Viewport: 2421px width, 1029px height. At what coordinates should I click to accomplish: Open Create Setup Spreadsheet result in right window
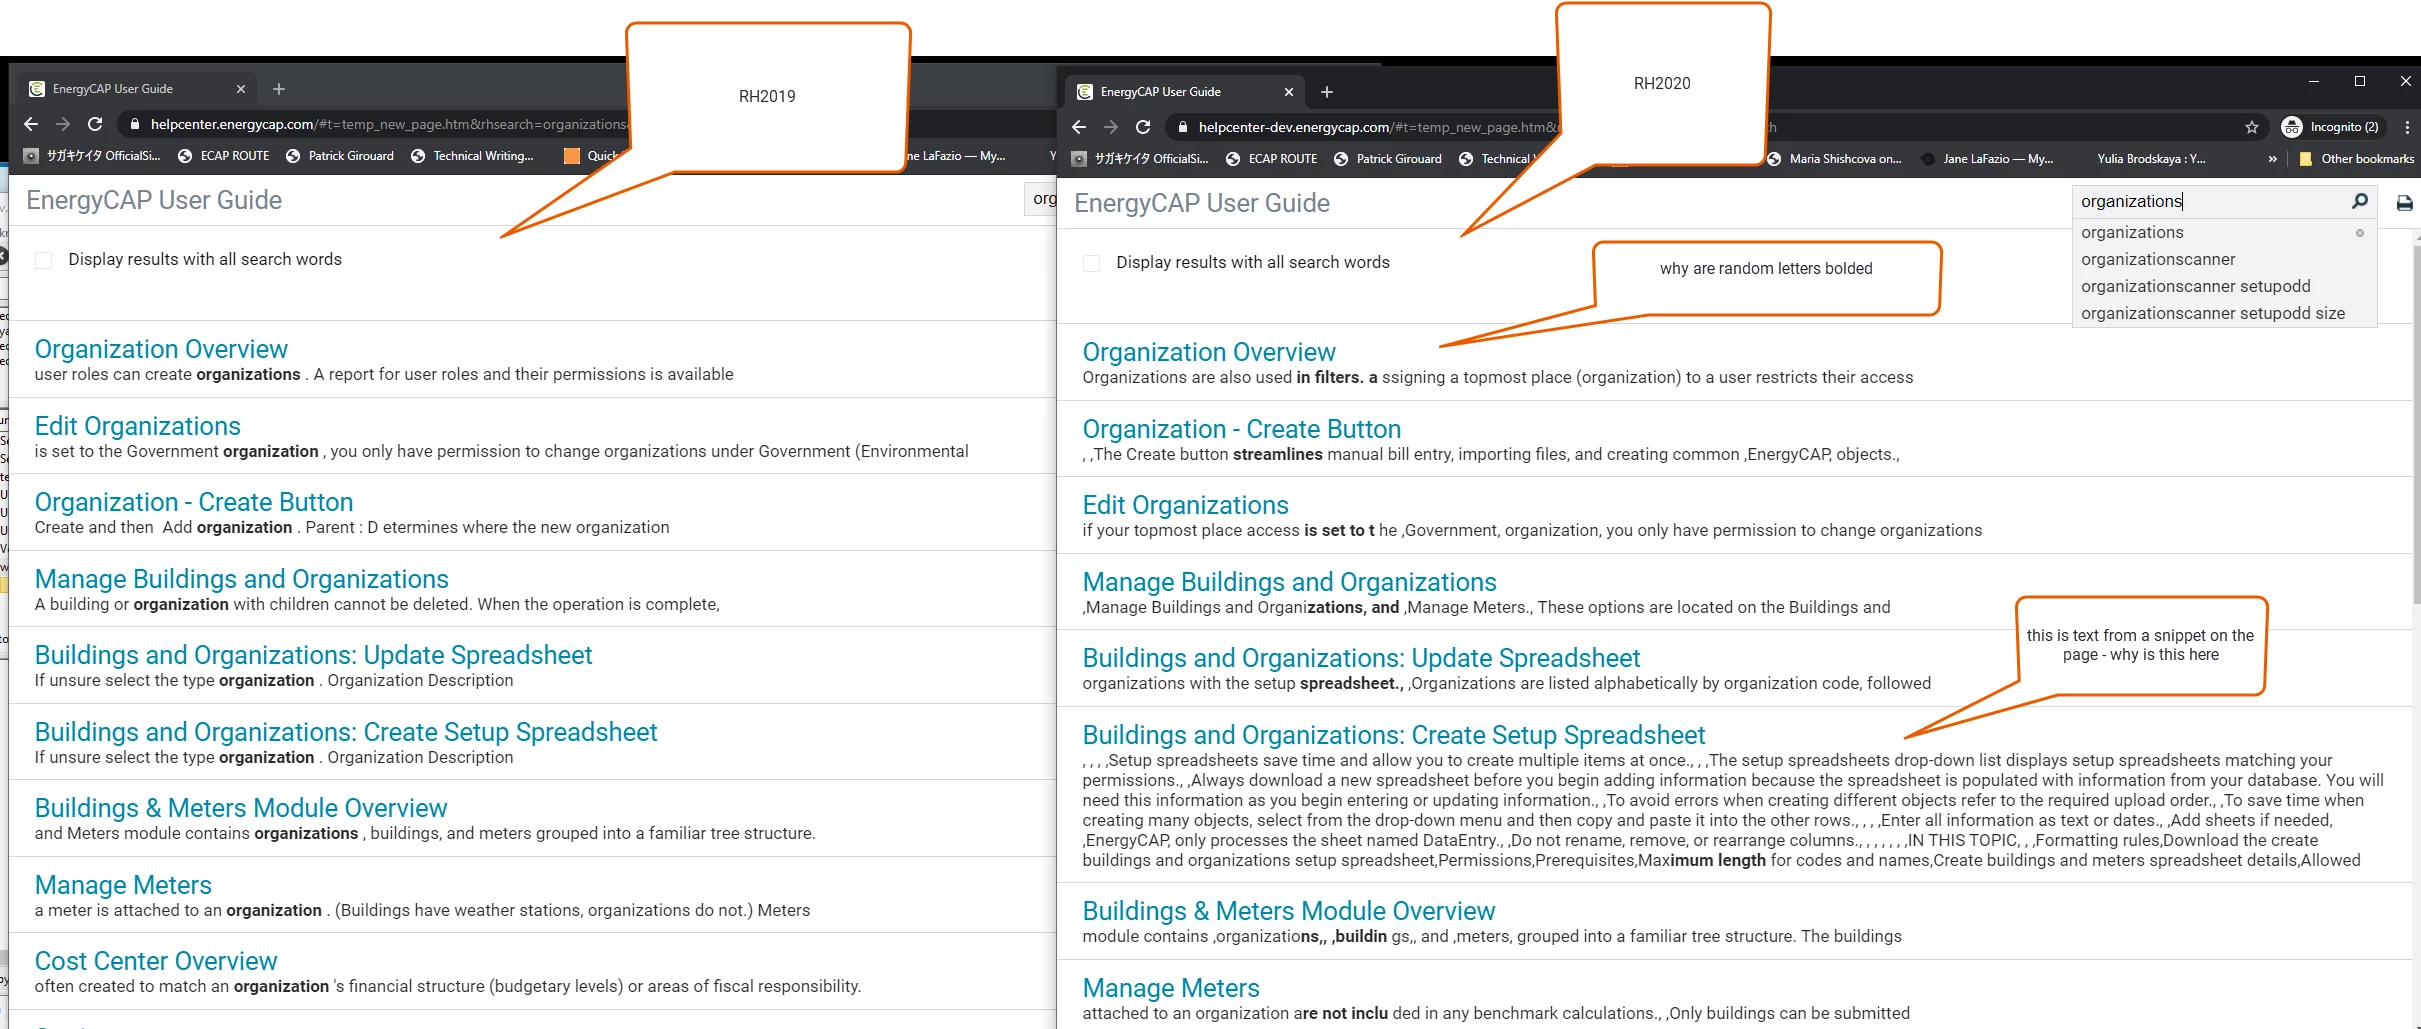coord(1394,735)
